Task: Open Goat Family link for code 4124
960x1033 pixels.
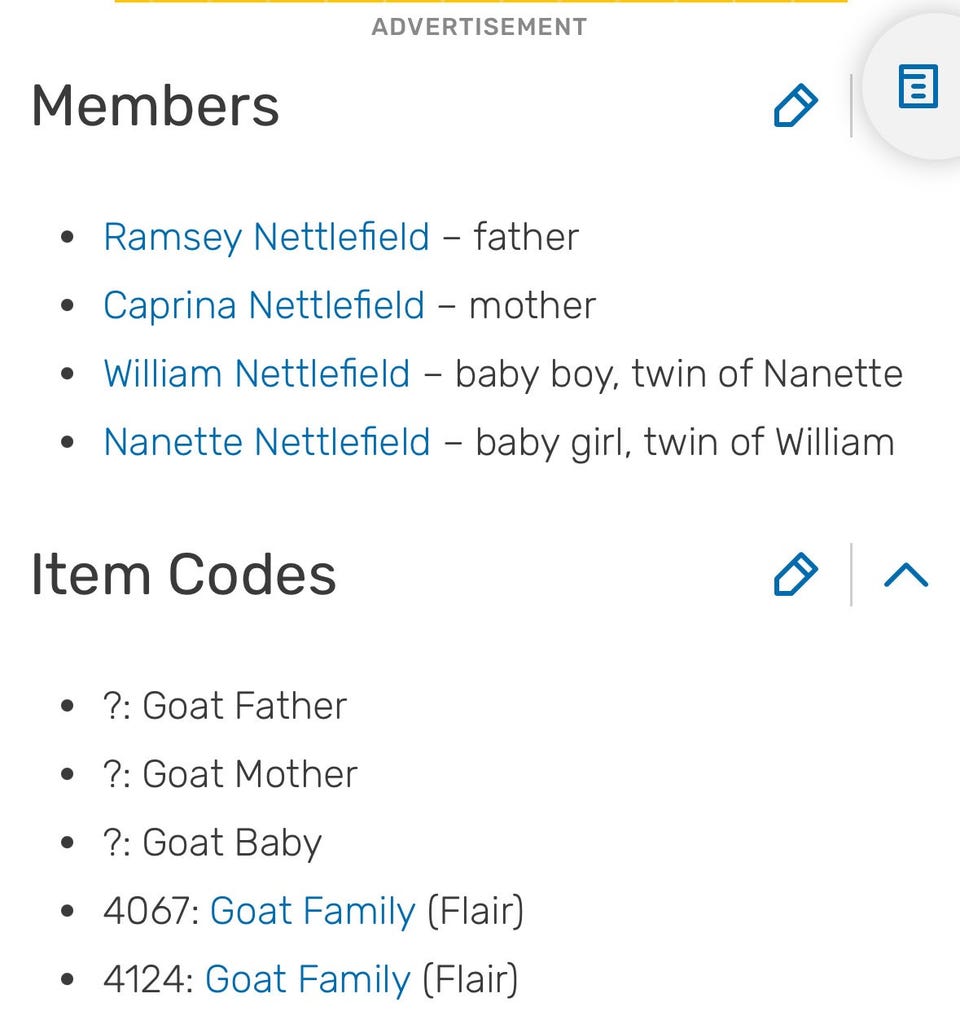Action: click(x=308, y=980)
